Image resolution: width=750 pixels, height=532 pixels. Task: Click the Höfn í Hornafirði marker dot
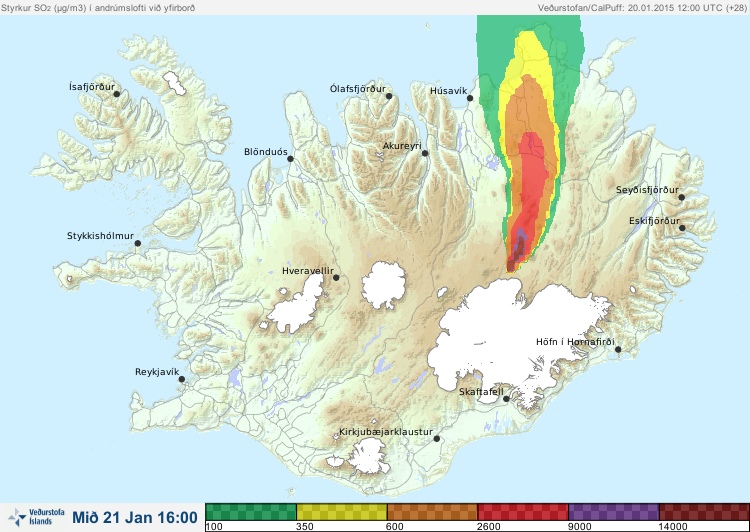click(618, 350)
